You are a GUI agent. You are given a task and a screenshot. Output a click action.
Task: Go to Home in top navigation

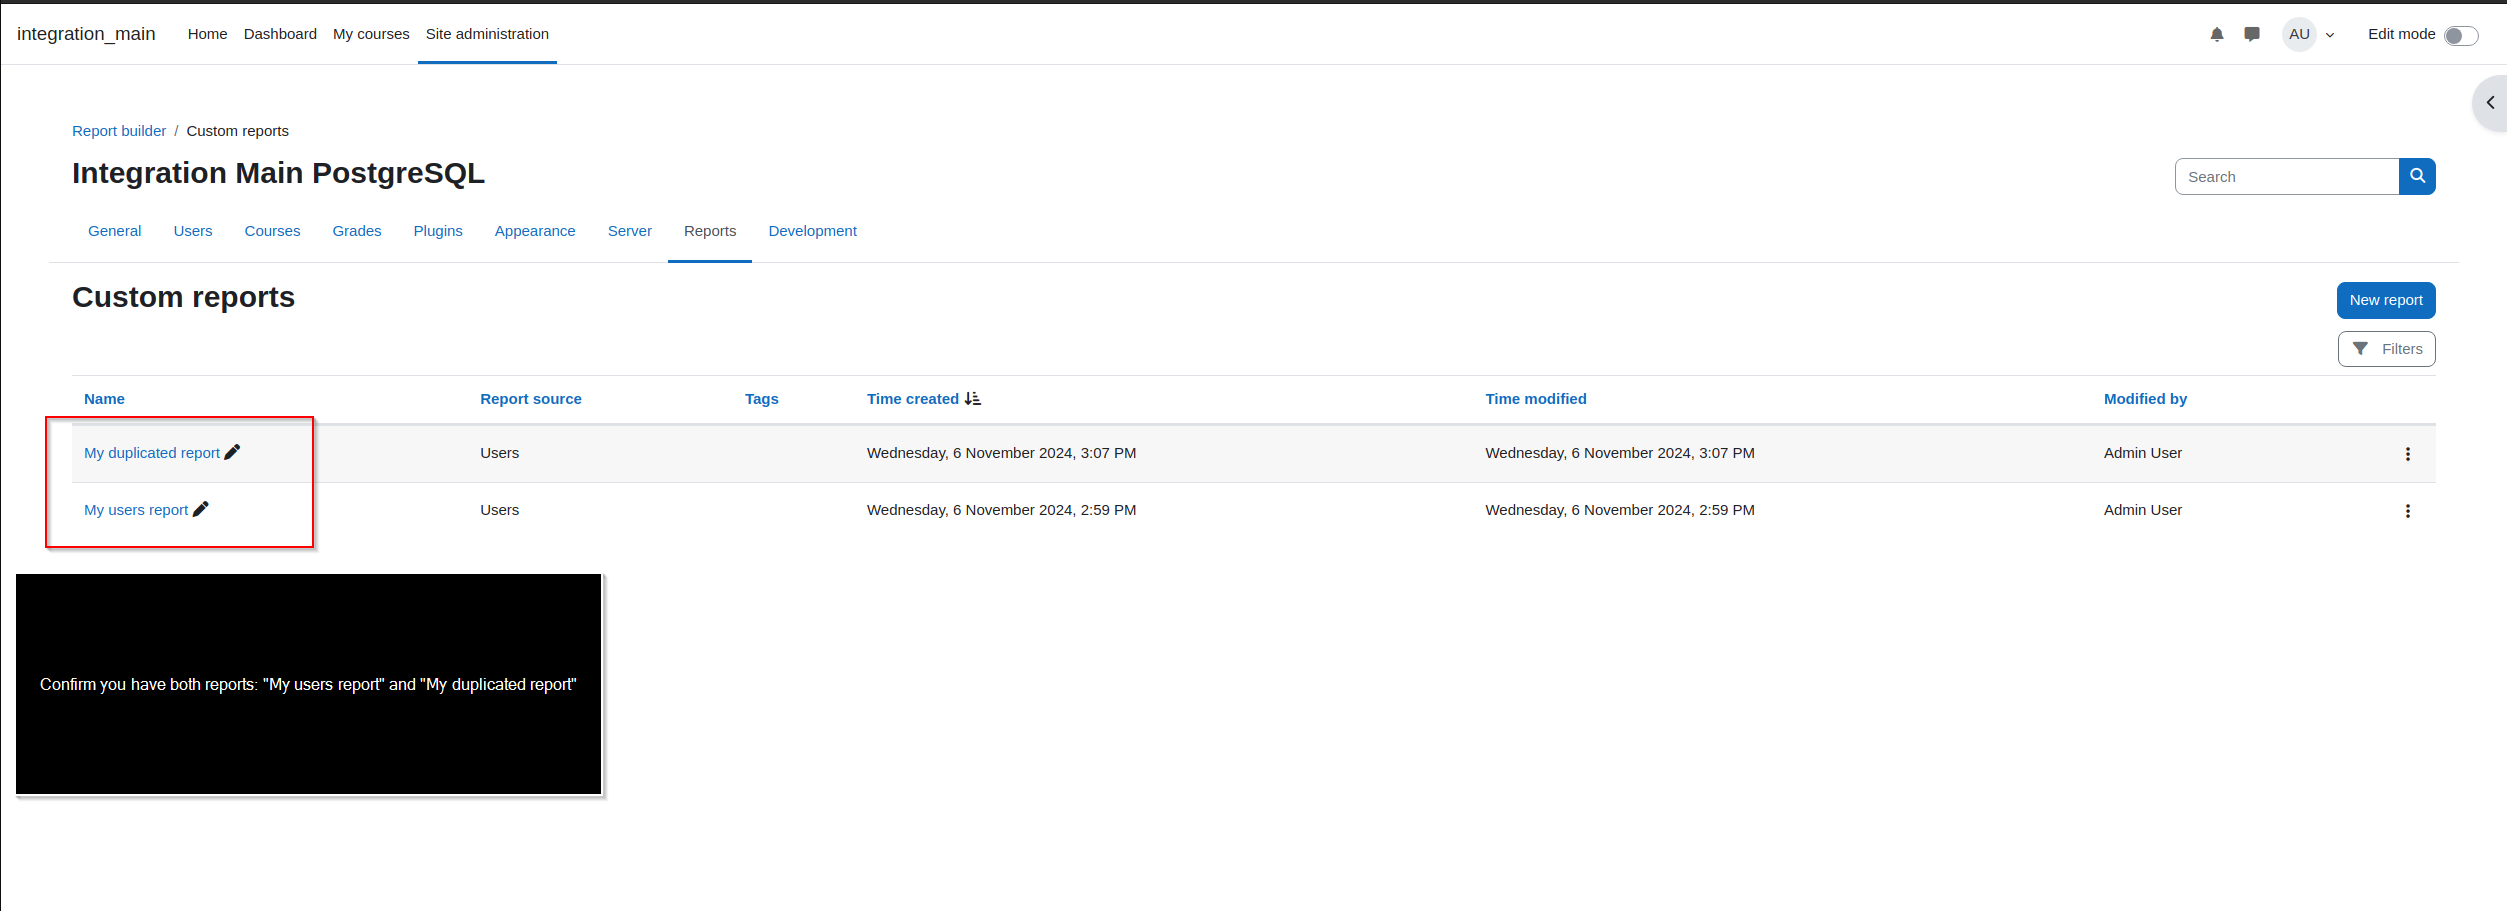pyautogui.click(x=208, y=34)
